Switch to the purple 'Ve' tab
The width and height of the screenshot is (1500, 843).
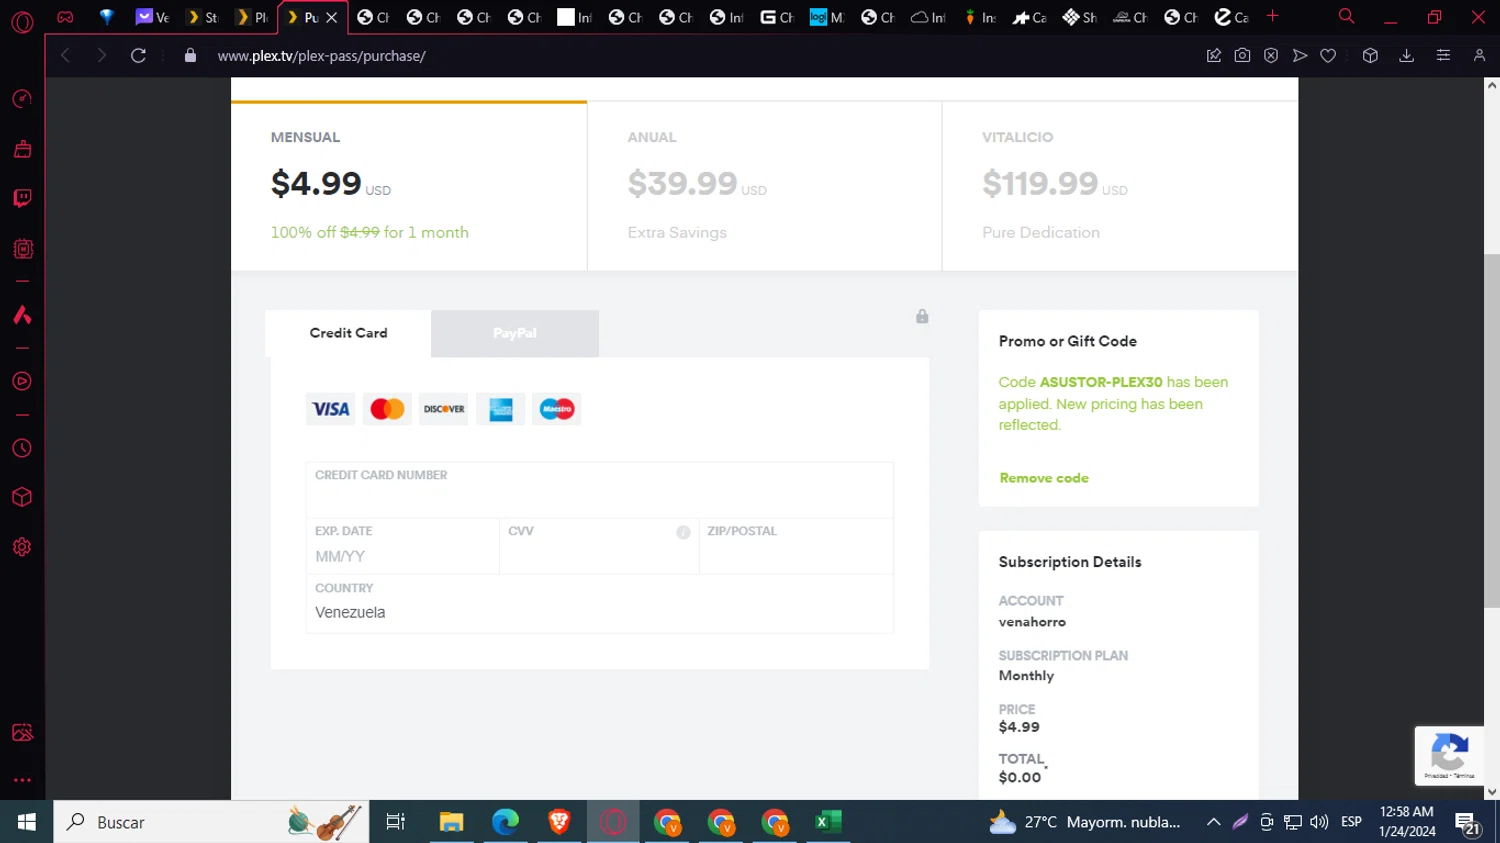coord(153,17)
